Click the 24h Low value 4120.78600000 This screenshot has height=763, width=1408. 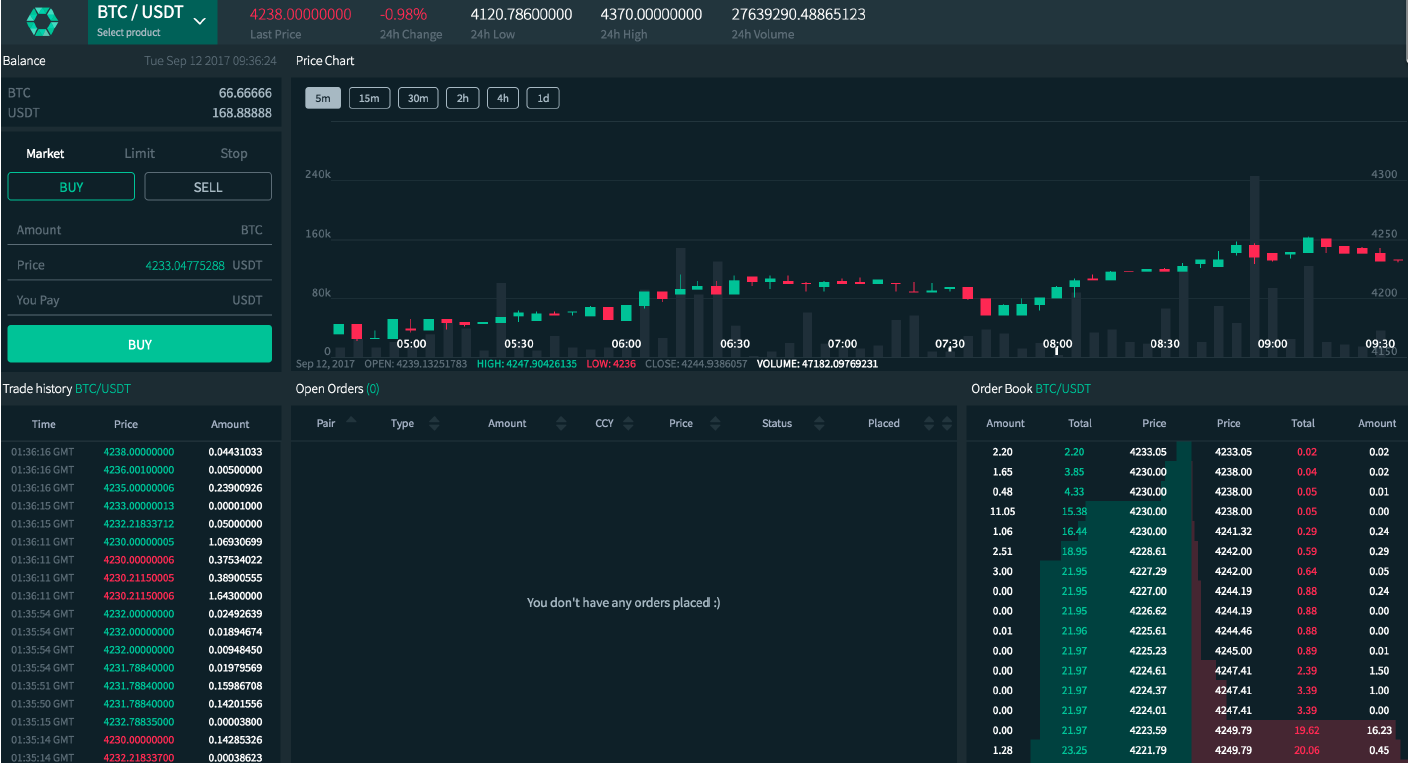tap(521, 15)
